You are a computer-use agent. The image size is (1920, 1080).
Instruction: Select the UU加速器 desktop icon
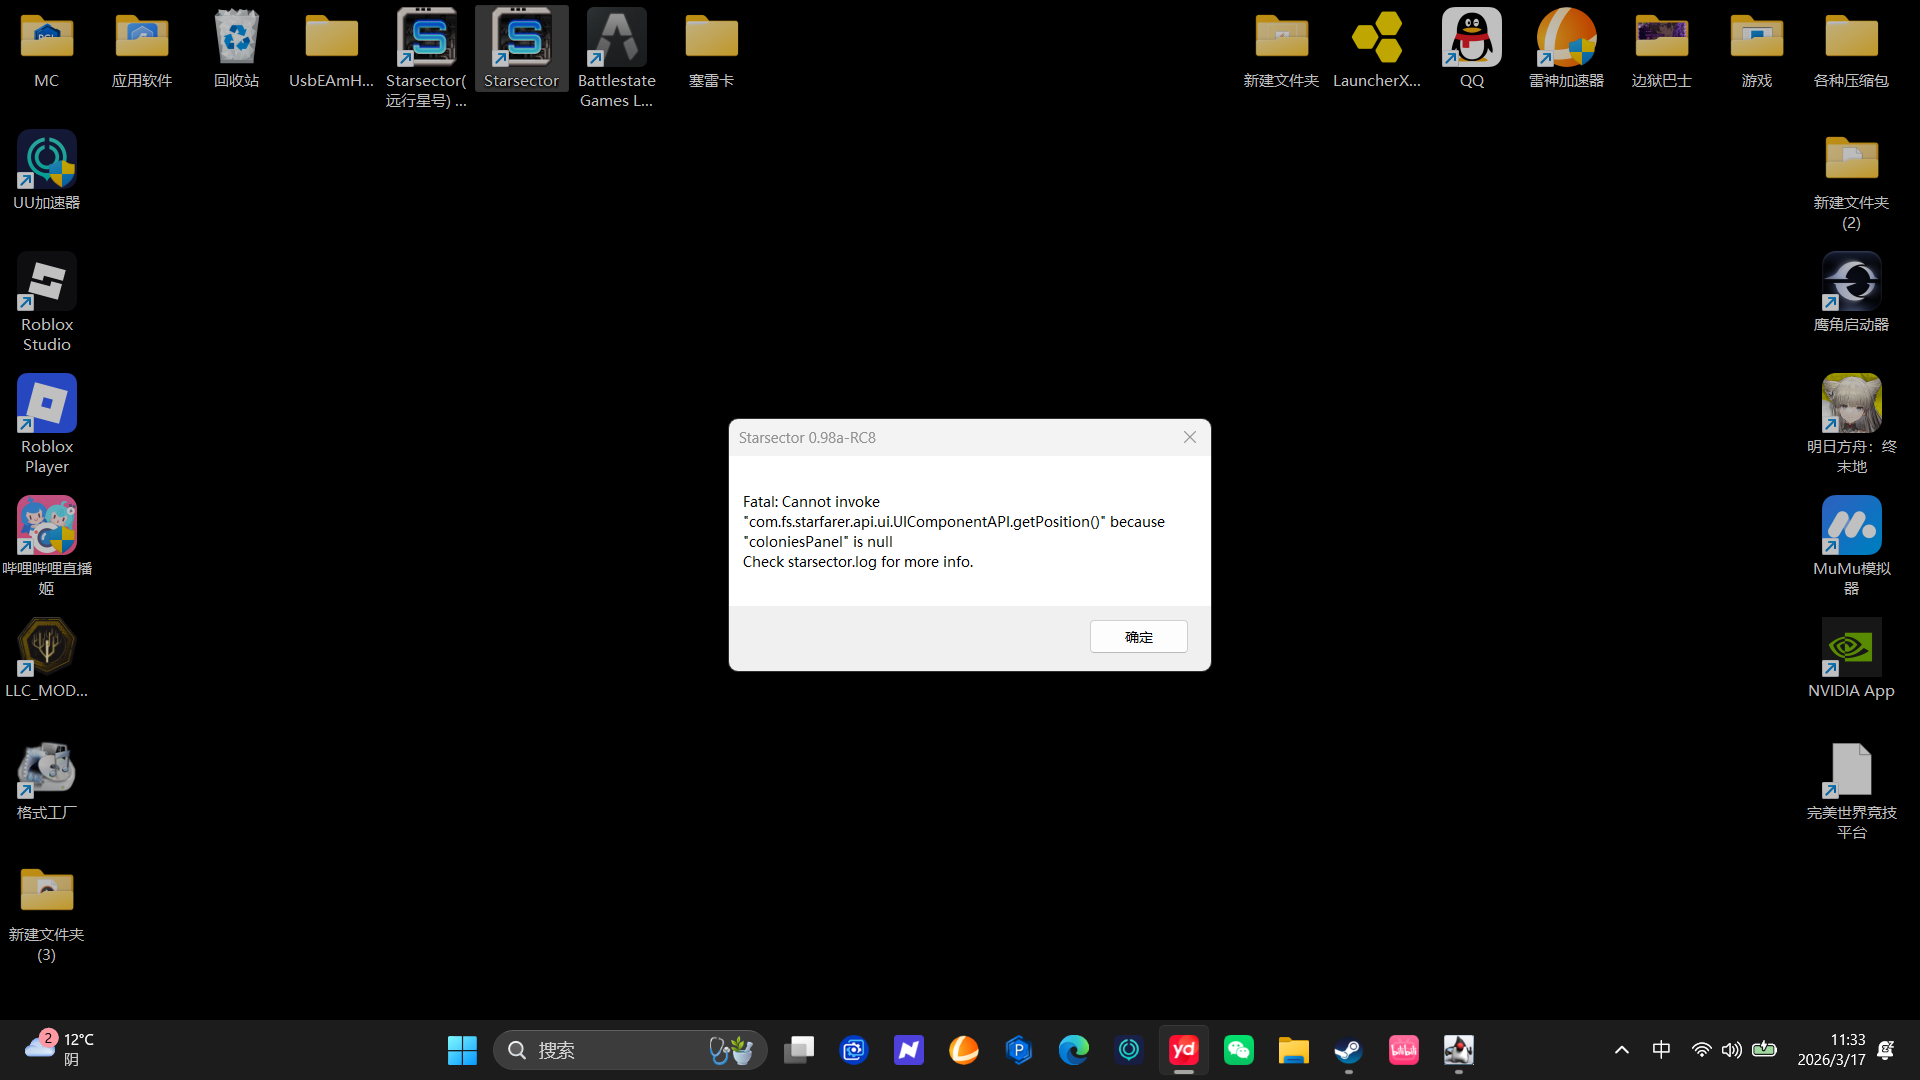[x=46, y=170]
